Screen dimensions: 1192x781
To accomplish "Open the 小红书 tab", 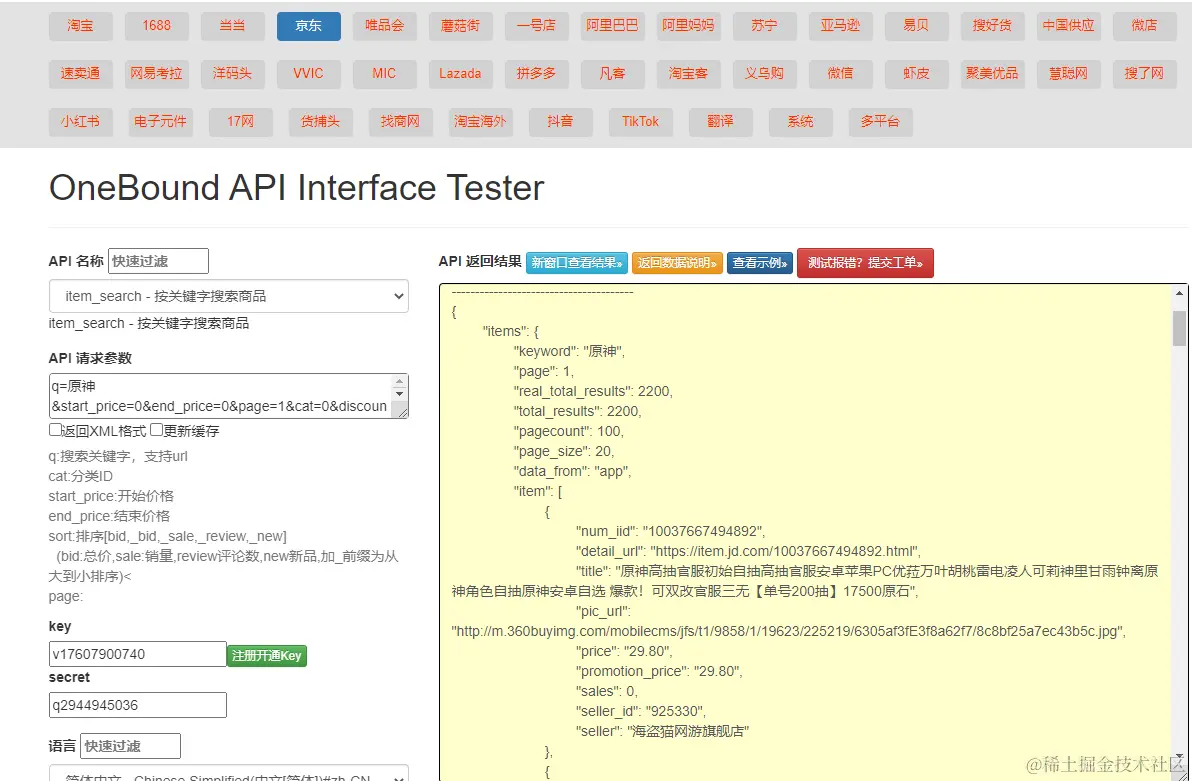I will [x=81, y=122].
